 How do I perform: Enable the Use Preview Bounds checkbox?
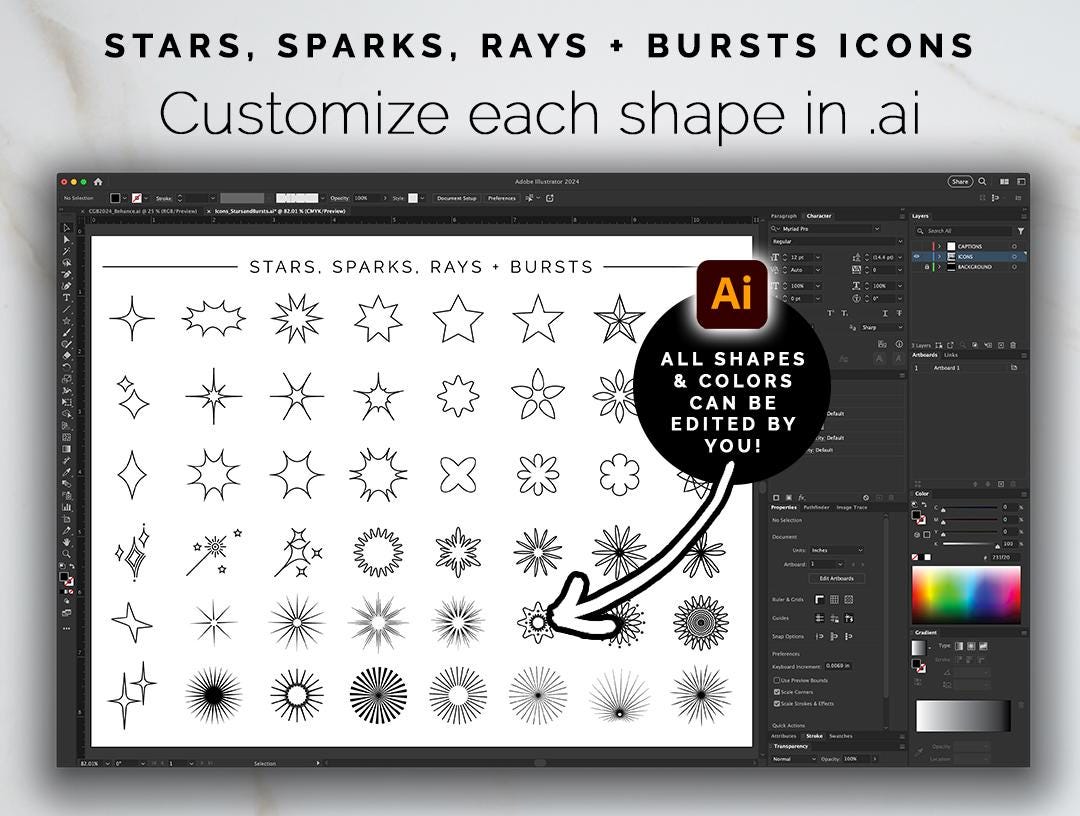pos(776,680)
